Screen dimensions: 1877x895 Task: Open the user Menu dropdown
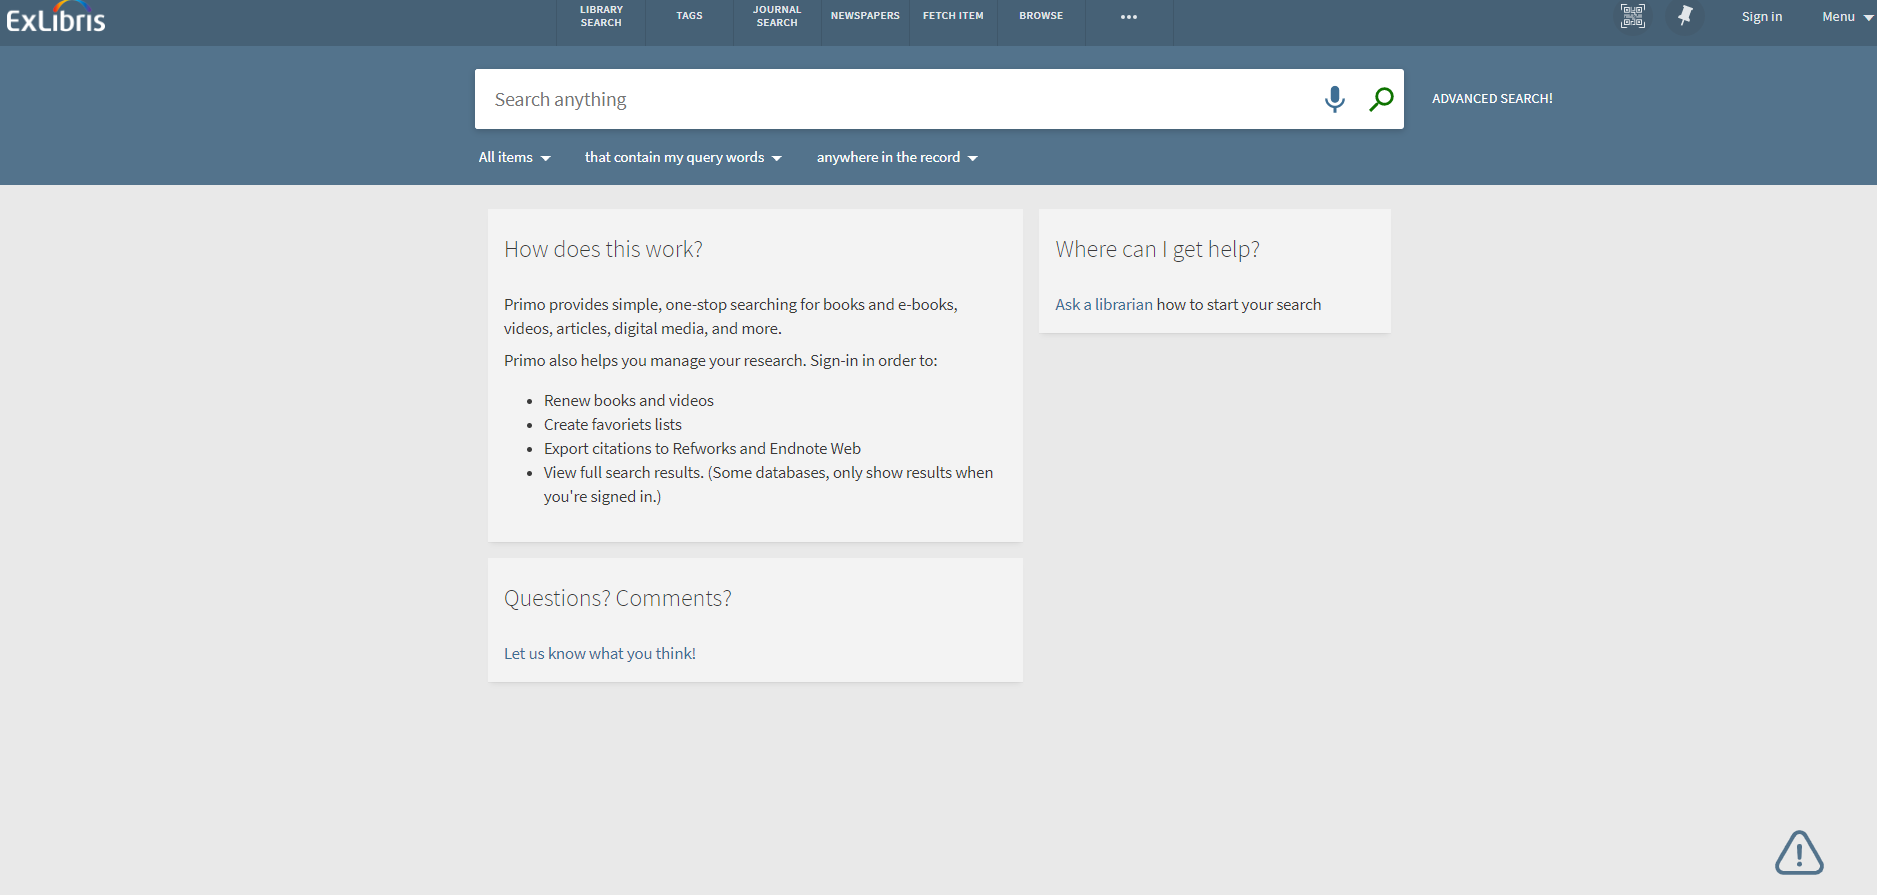pos(1846,17)
